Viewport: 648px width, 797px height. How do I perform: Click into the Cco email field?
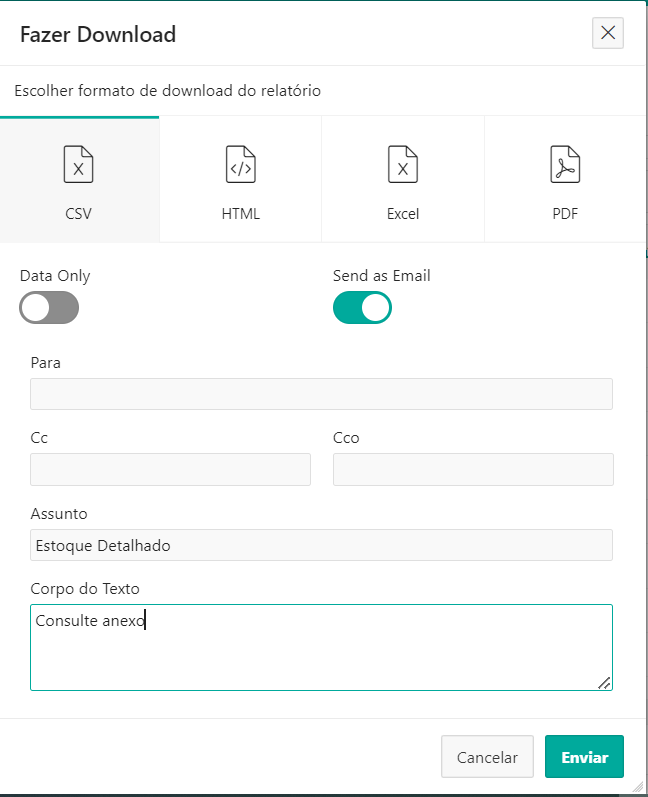click(473, 469)
